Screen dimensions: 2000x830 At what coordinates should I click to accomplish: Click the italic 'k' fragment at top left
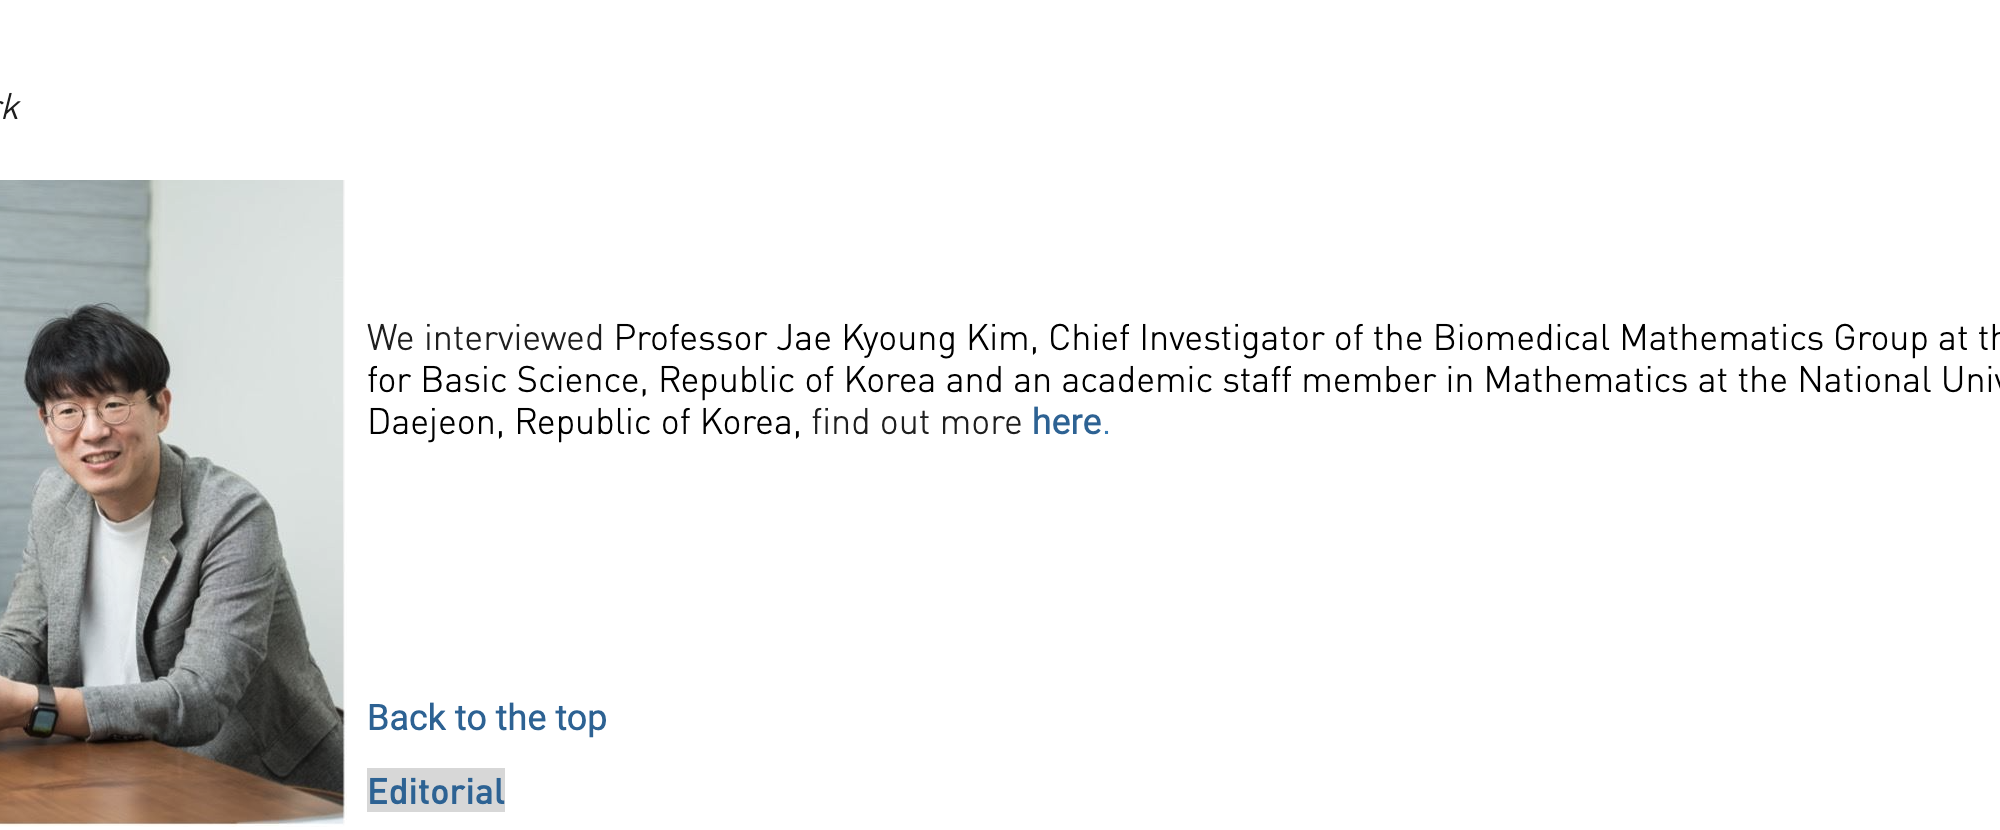tap(10, 108)
